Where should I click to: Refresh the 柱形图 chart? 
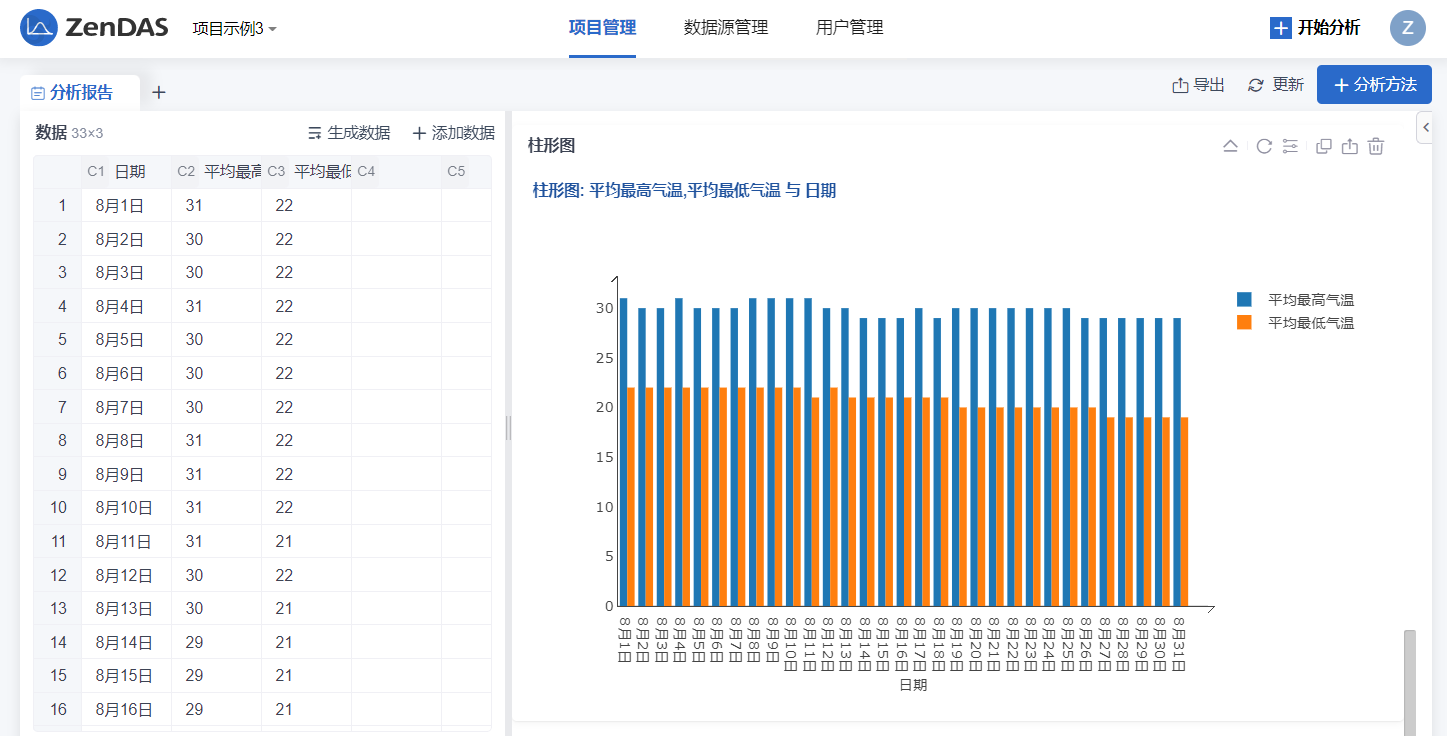tap(1264, 146)
